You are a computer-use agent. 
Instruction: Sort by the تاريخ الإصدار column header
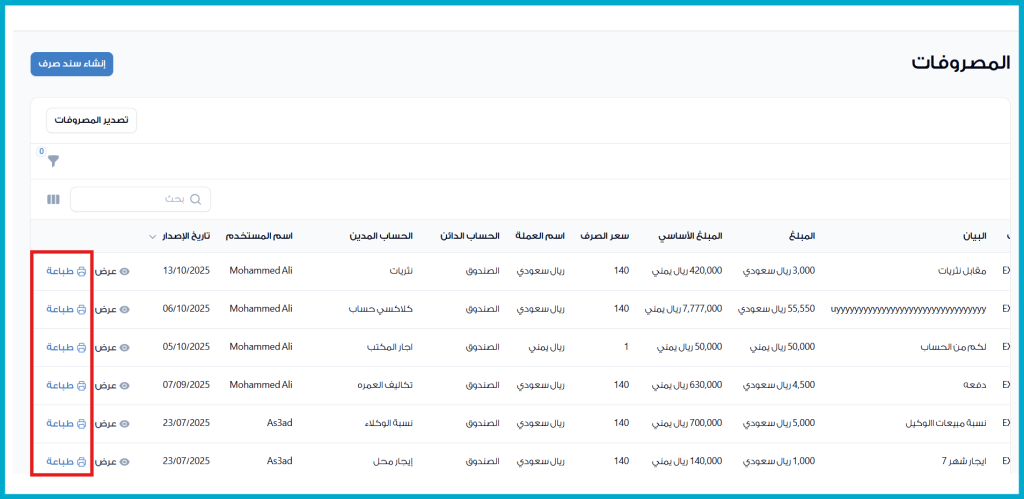(185, 236)
